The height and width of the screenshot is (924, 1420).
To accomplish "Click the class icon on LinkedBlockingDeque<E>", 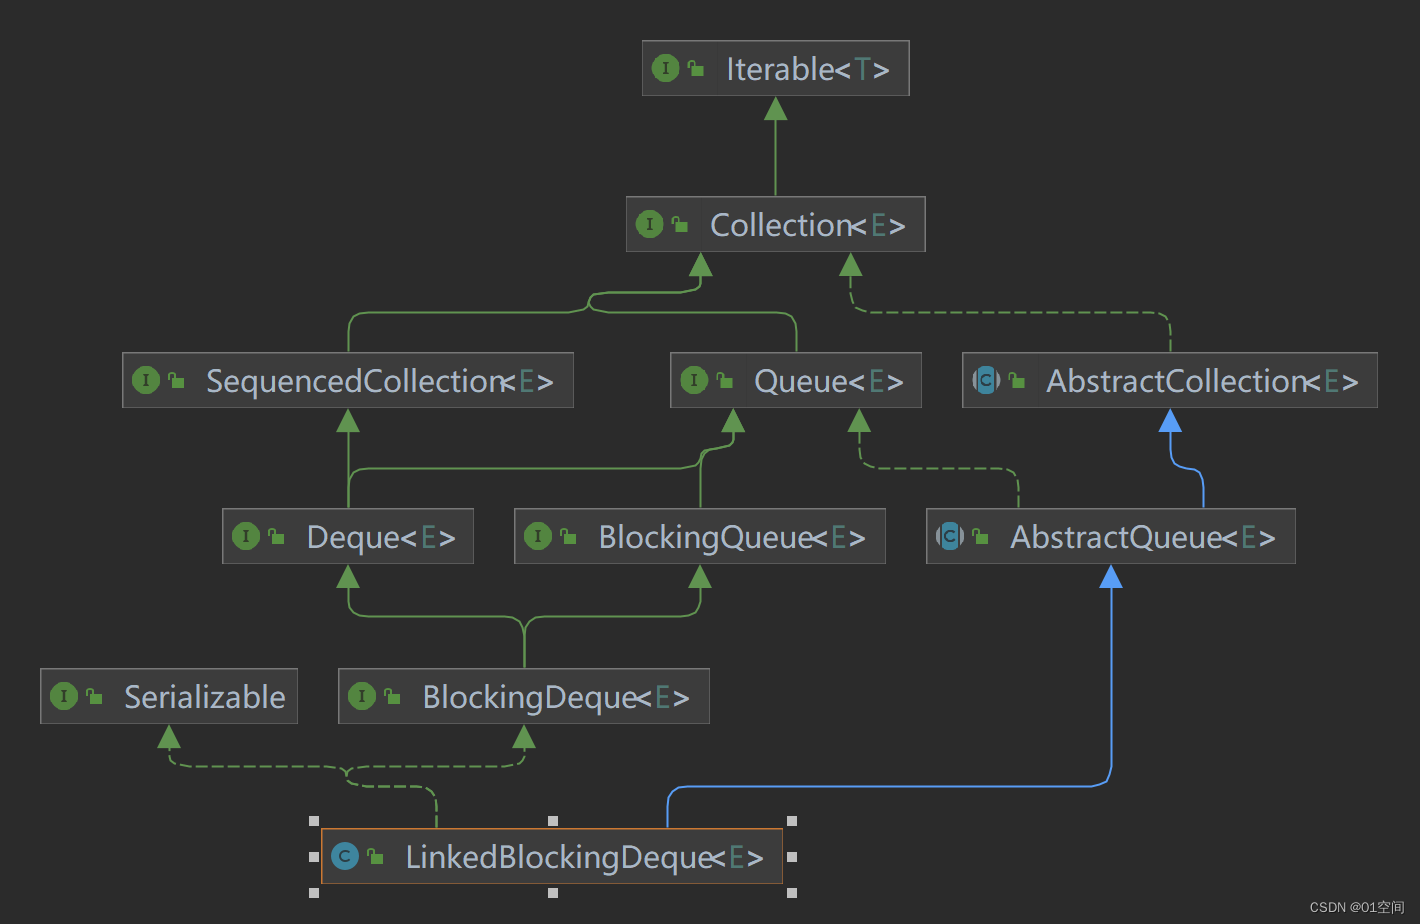I will (345, 856).
